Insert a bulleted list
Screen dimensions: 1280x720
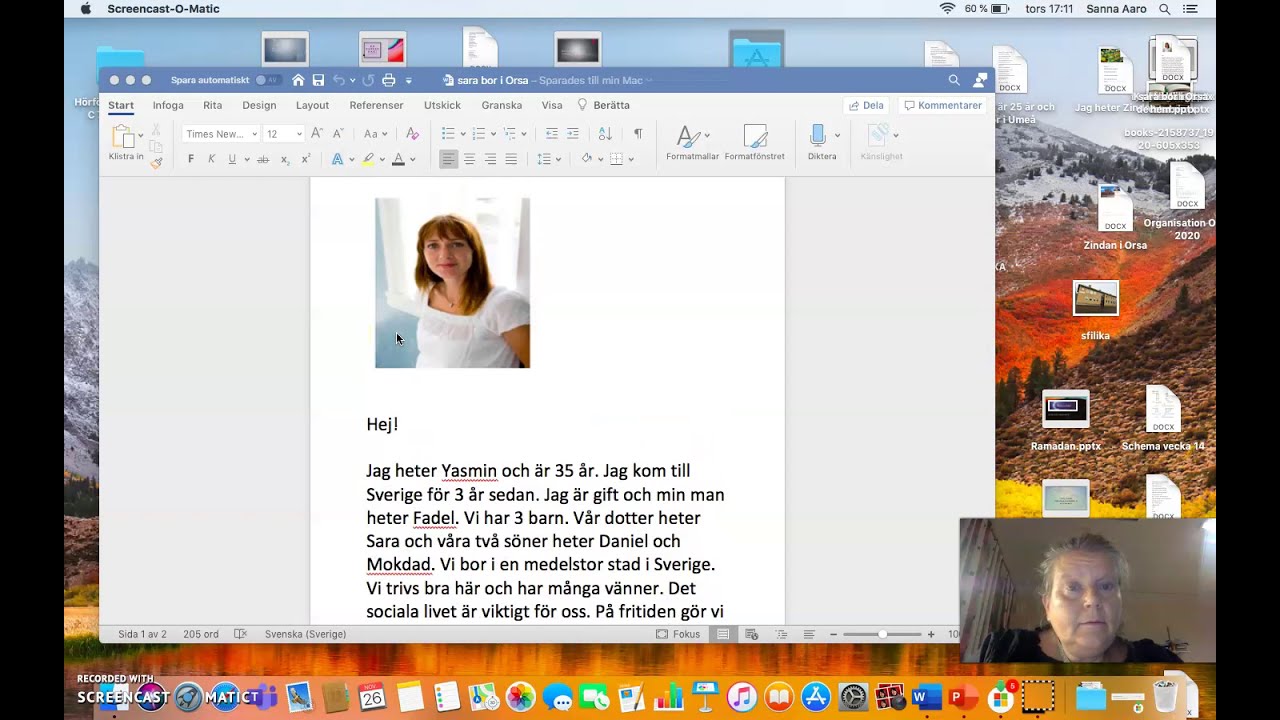(x=448, y=133)
